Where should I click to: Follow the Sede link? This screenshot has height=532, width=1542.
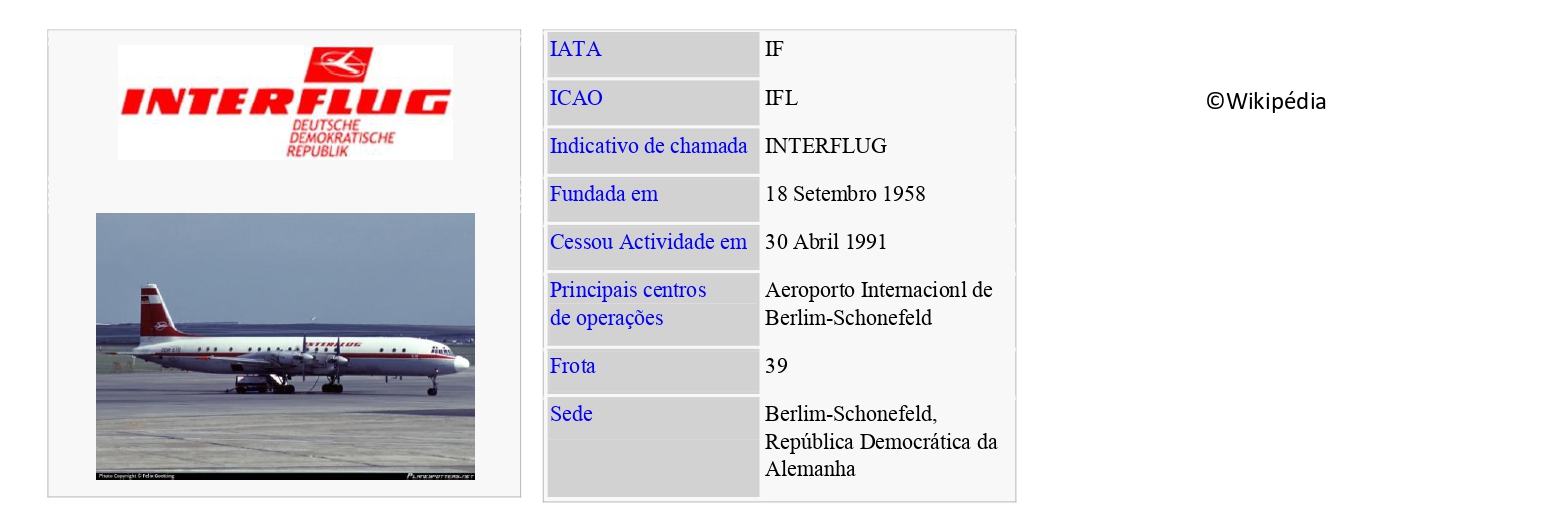pos(571,414)
